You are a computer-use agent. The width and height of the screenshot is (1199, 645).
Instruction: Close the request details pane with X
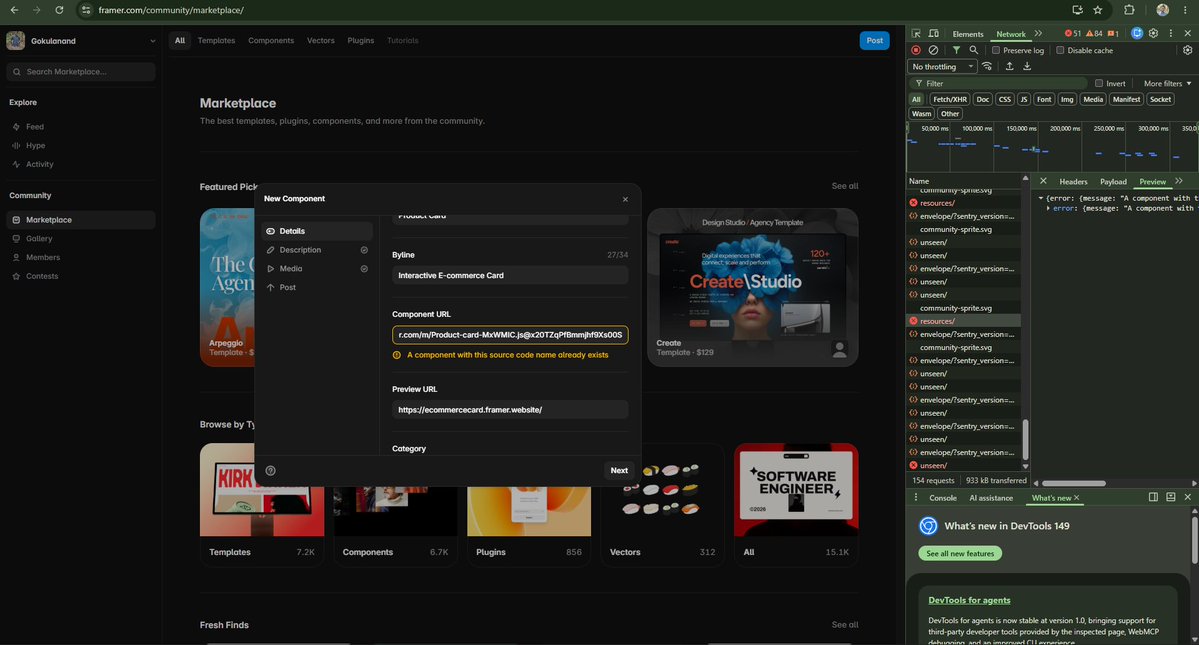point(1043,181)
